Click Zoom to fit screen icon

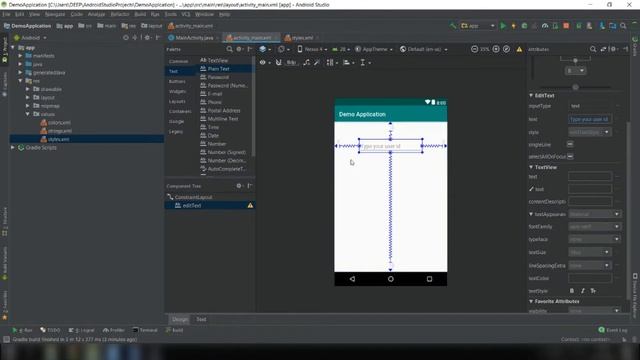click(x=507, y=49)
